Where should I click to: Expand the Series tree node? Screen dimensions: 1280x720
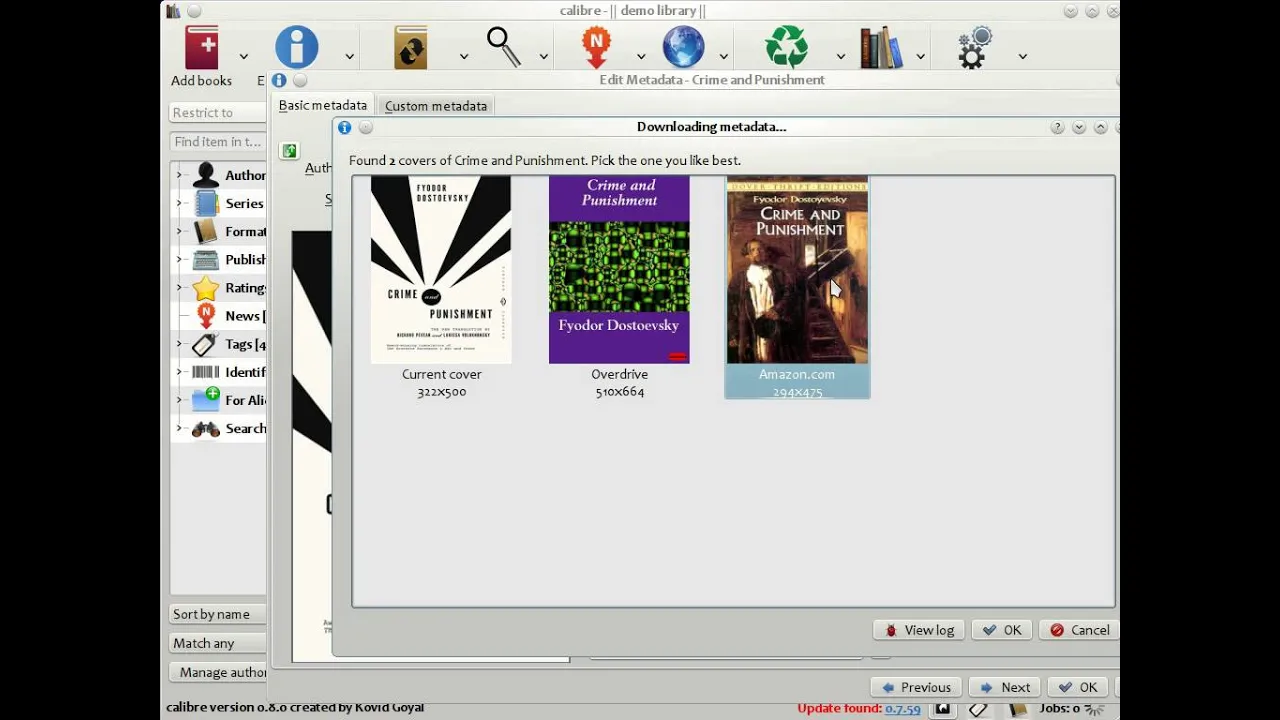coord(179,203)
